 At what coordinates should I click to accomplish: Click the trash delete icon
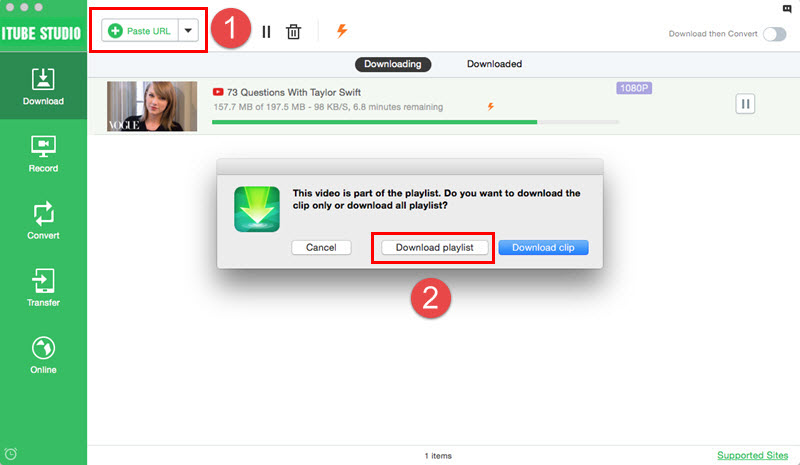293,32
